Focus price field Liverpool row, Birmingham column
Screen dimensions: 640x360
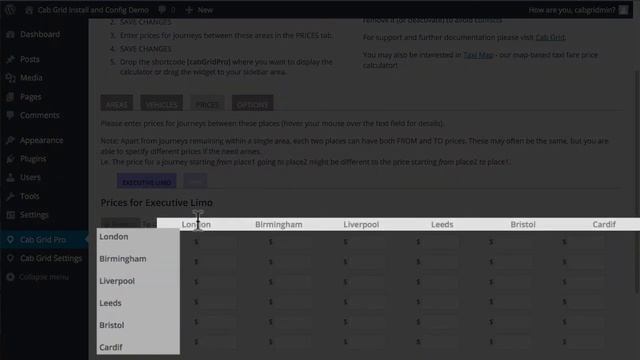292,282
